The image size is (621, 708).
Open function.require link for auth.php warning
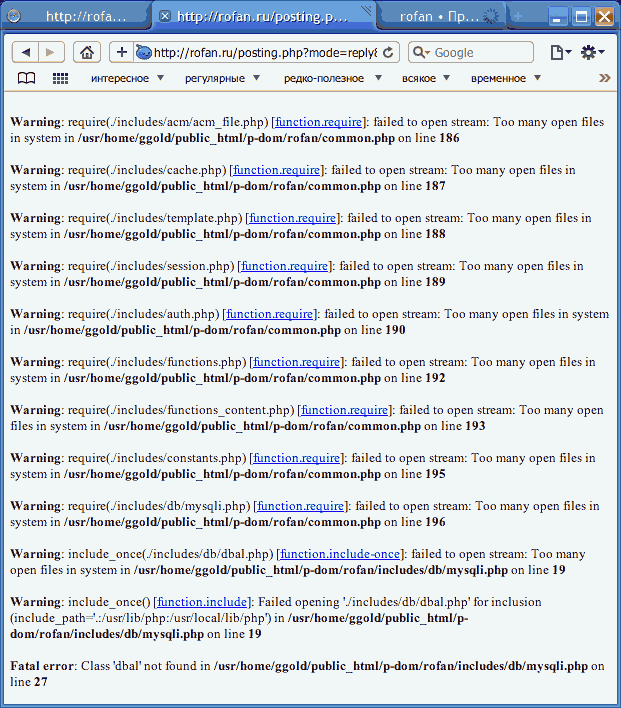click(x=269, y=314)
